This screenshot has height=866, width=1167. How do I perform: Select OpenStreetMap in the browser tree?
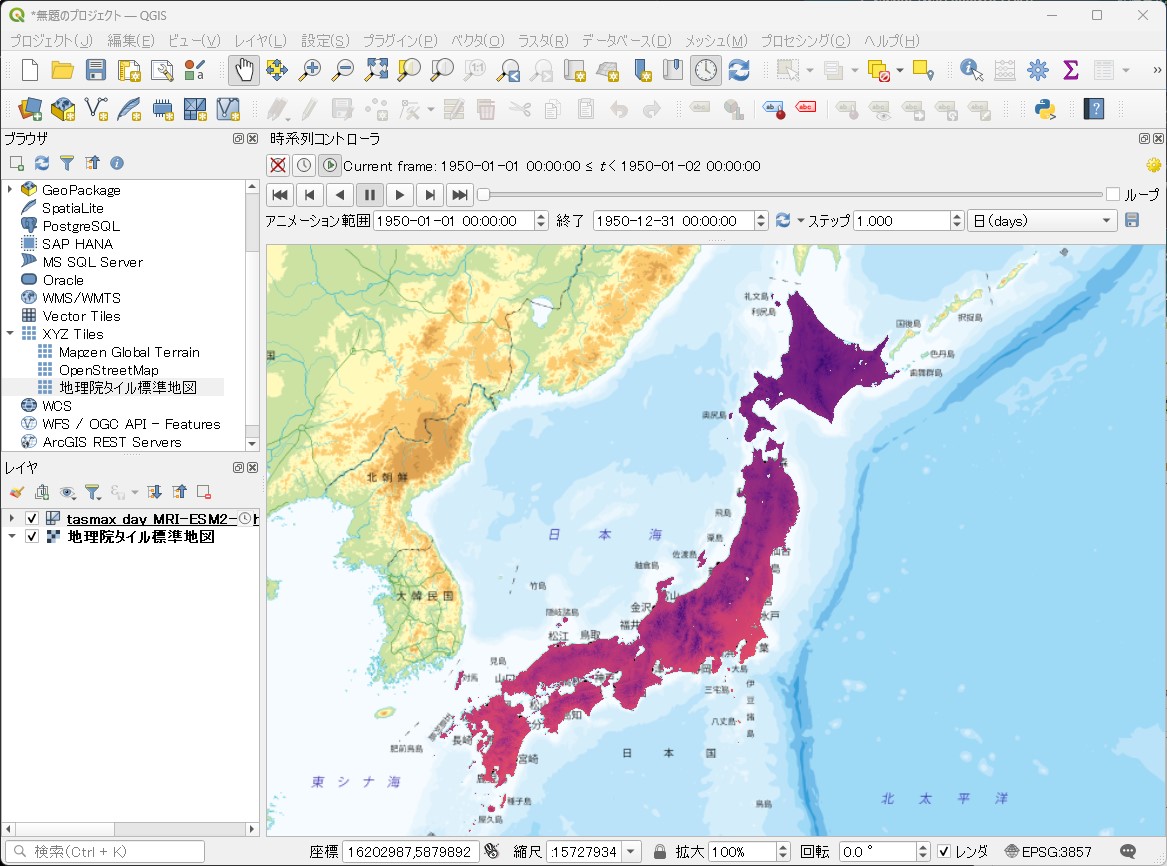coord(109,370)
